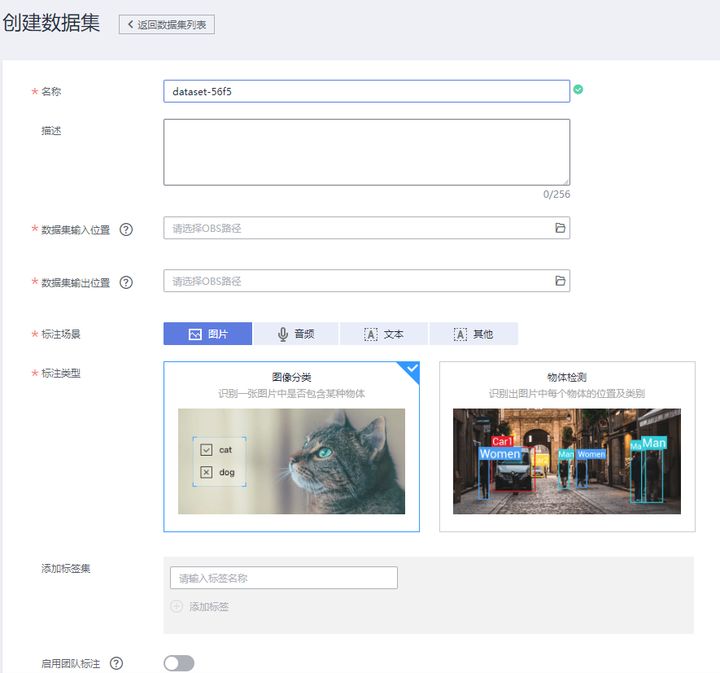Focus the 描述 description text area

coord(366,152)
